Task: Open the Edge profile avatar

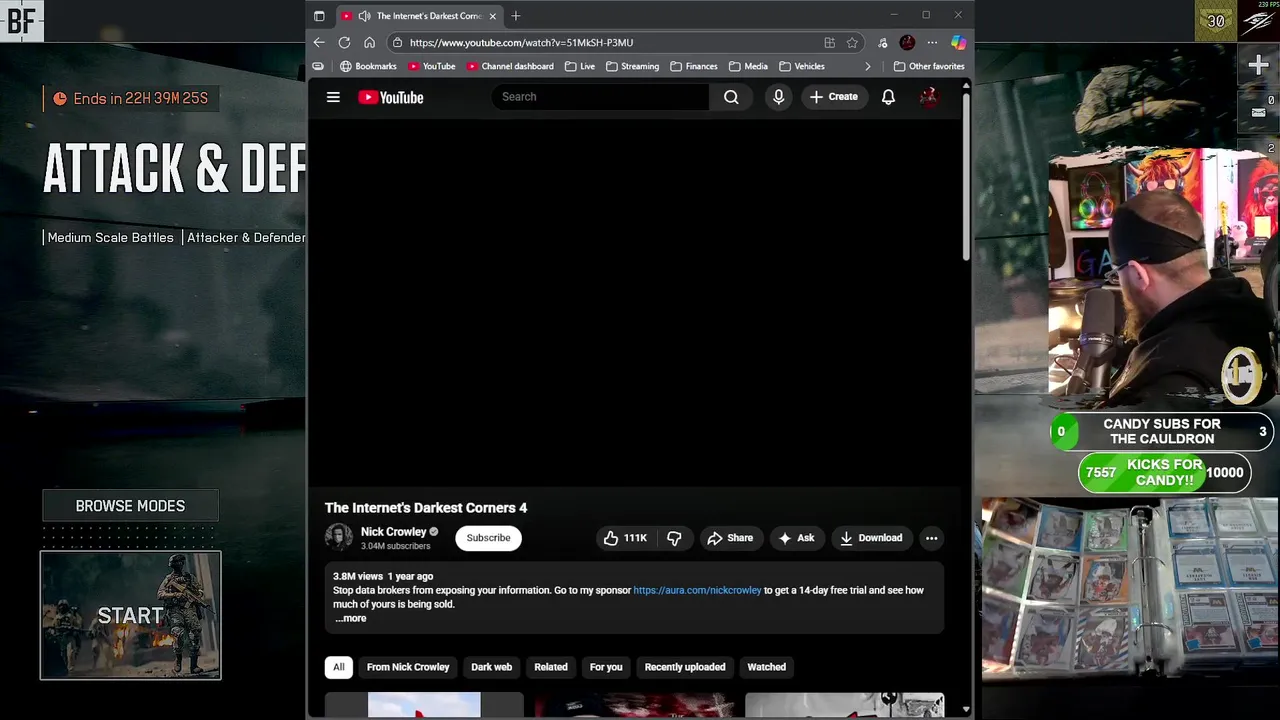Action: (907, 43)
